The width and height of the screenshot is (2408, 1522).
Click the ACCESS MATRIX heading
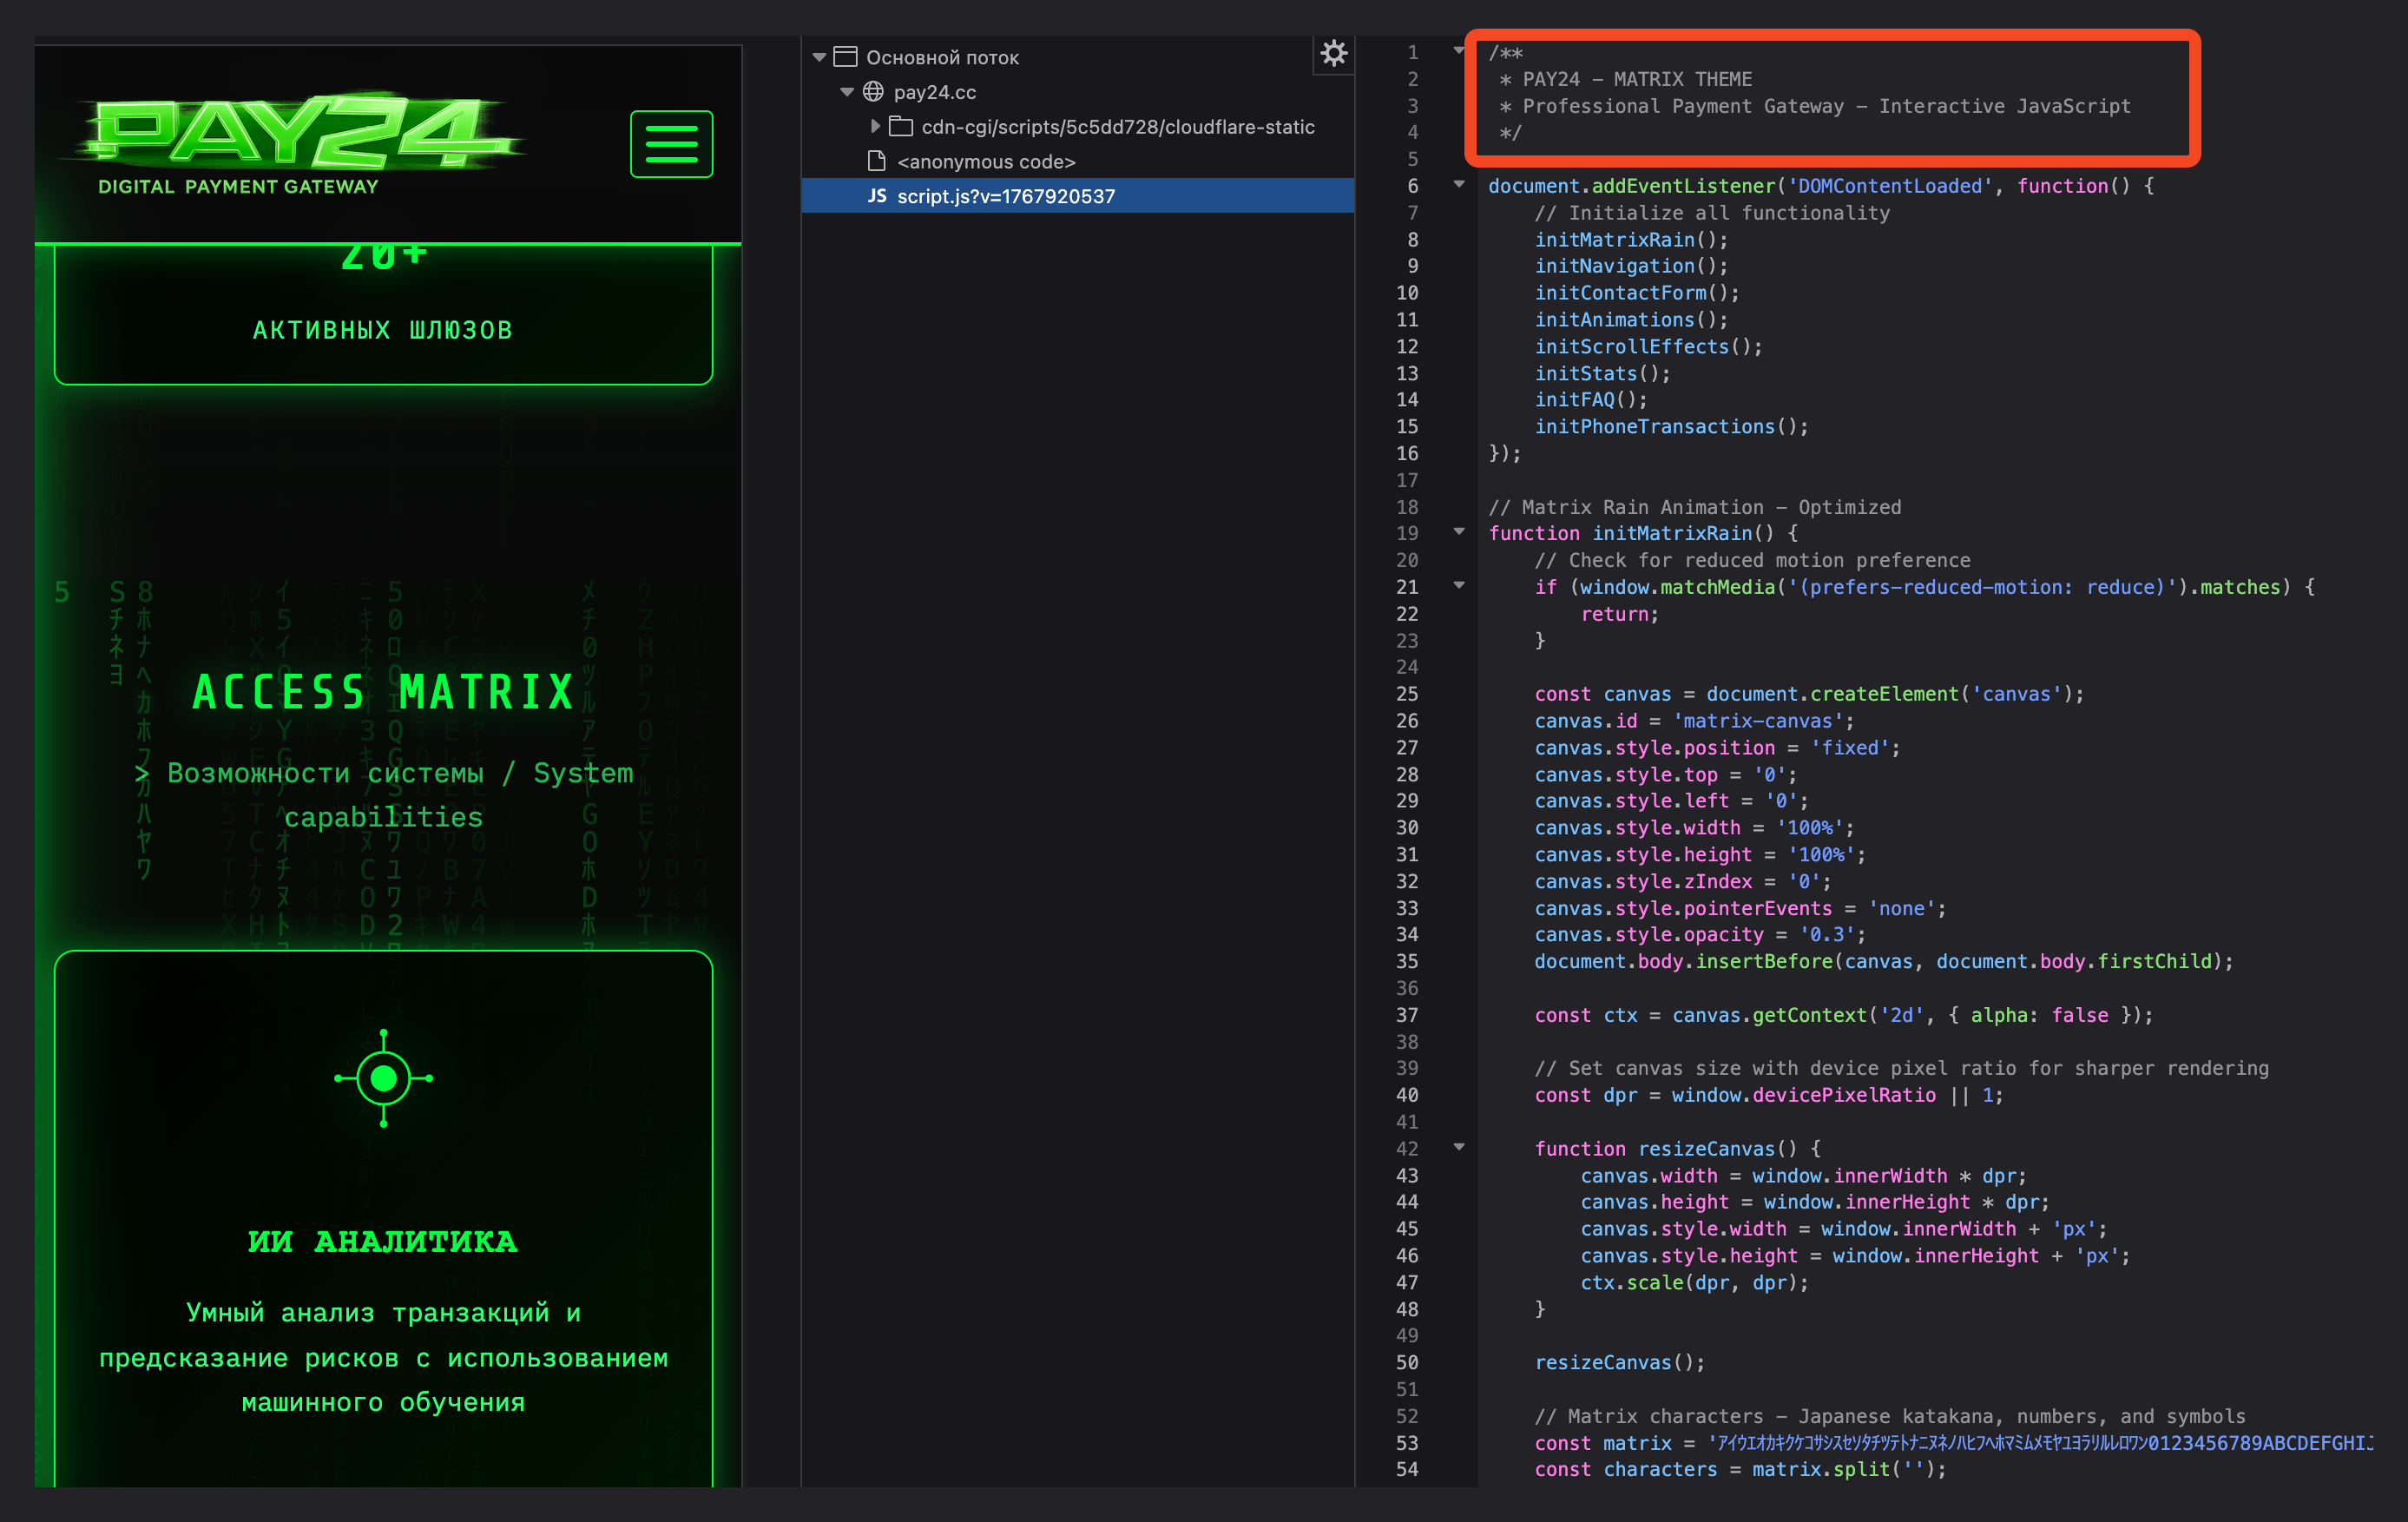click(383, 692)
